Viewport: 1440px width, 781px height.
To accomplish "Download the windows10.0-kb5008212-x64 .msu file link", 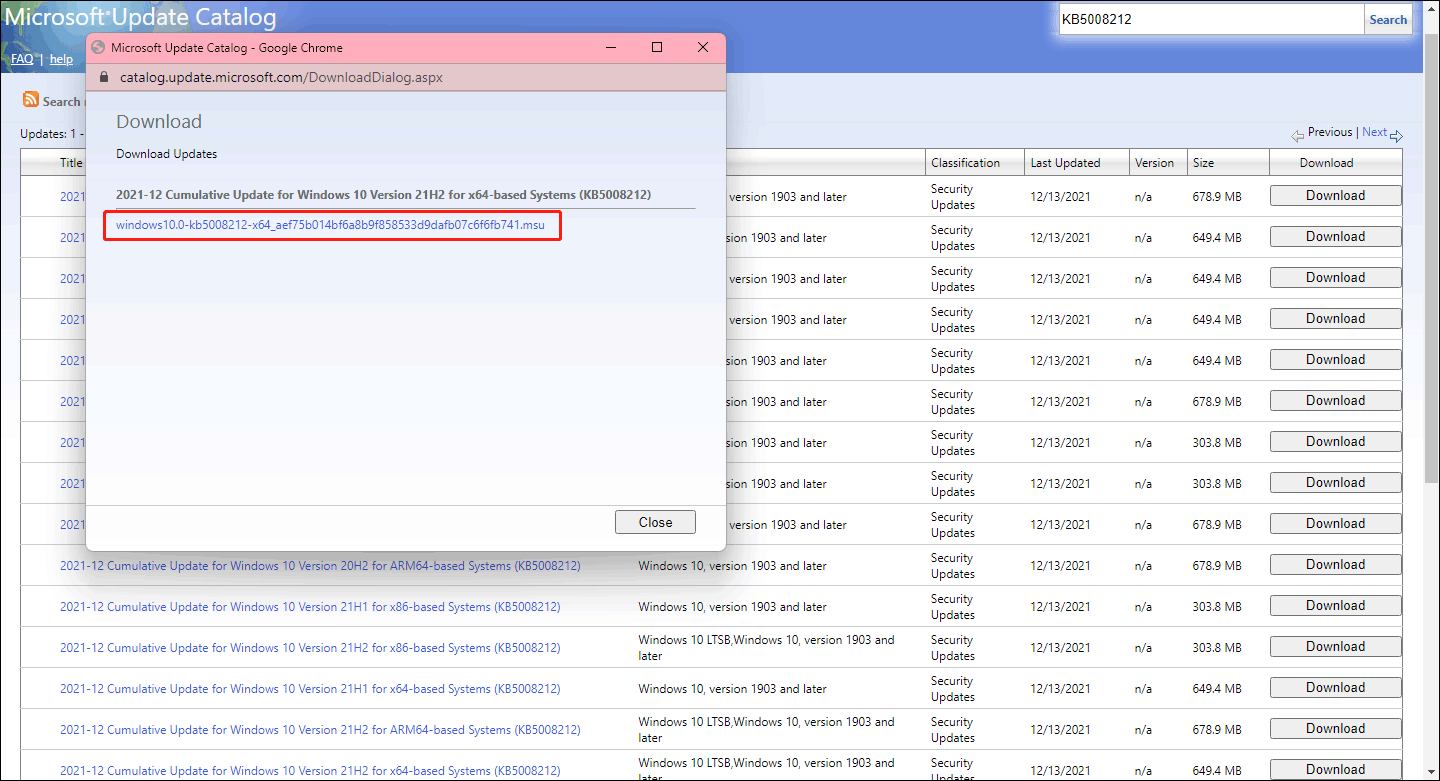I will [330, 225].
